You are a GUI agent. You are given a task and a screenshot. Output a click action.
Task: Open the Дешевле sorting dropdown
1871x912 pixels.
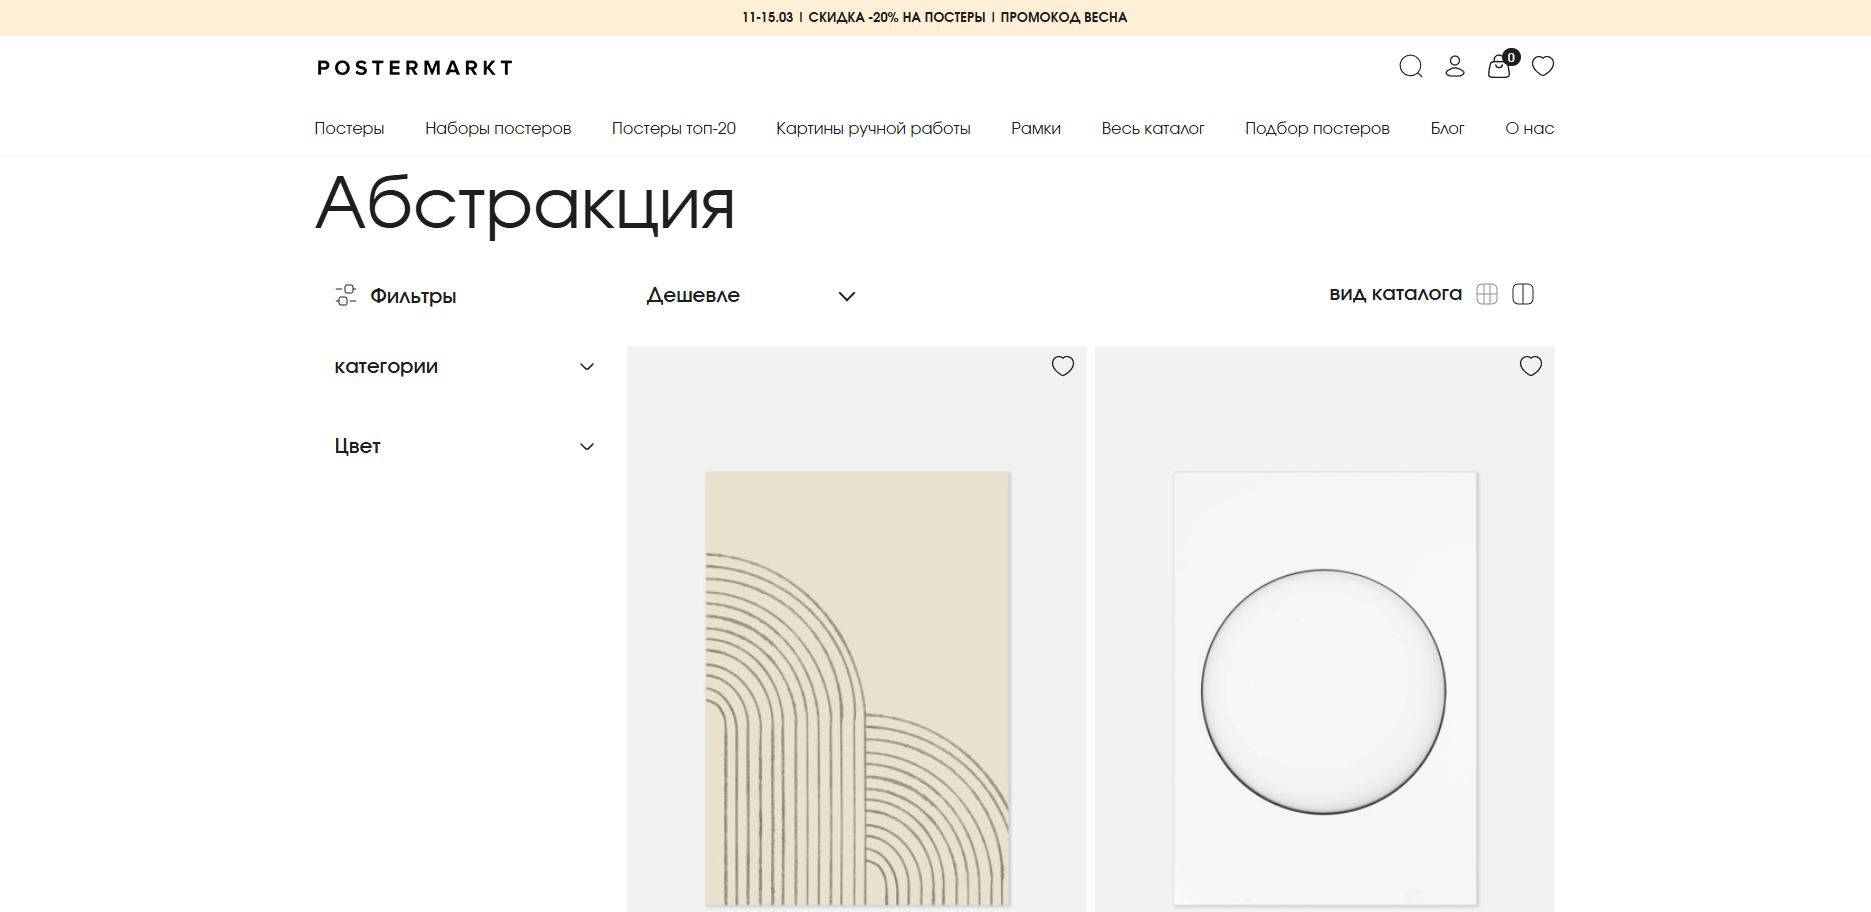tap(748, 295)
